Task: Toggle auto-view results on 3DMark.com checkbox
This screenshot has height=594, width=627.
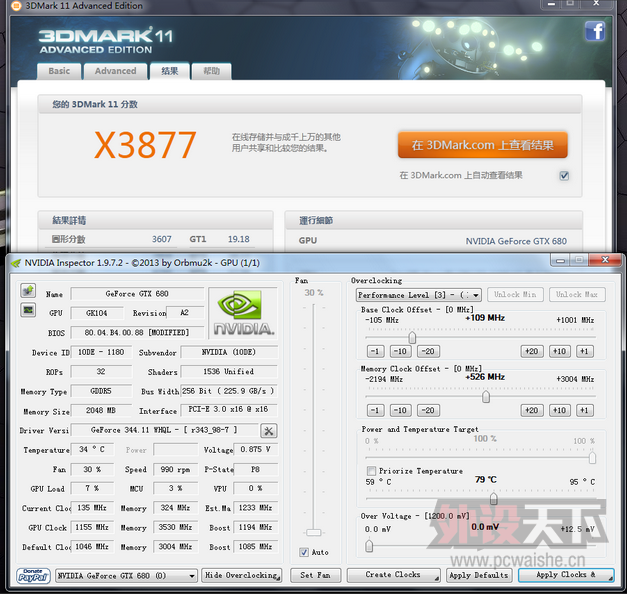Action: [564, 176]
